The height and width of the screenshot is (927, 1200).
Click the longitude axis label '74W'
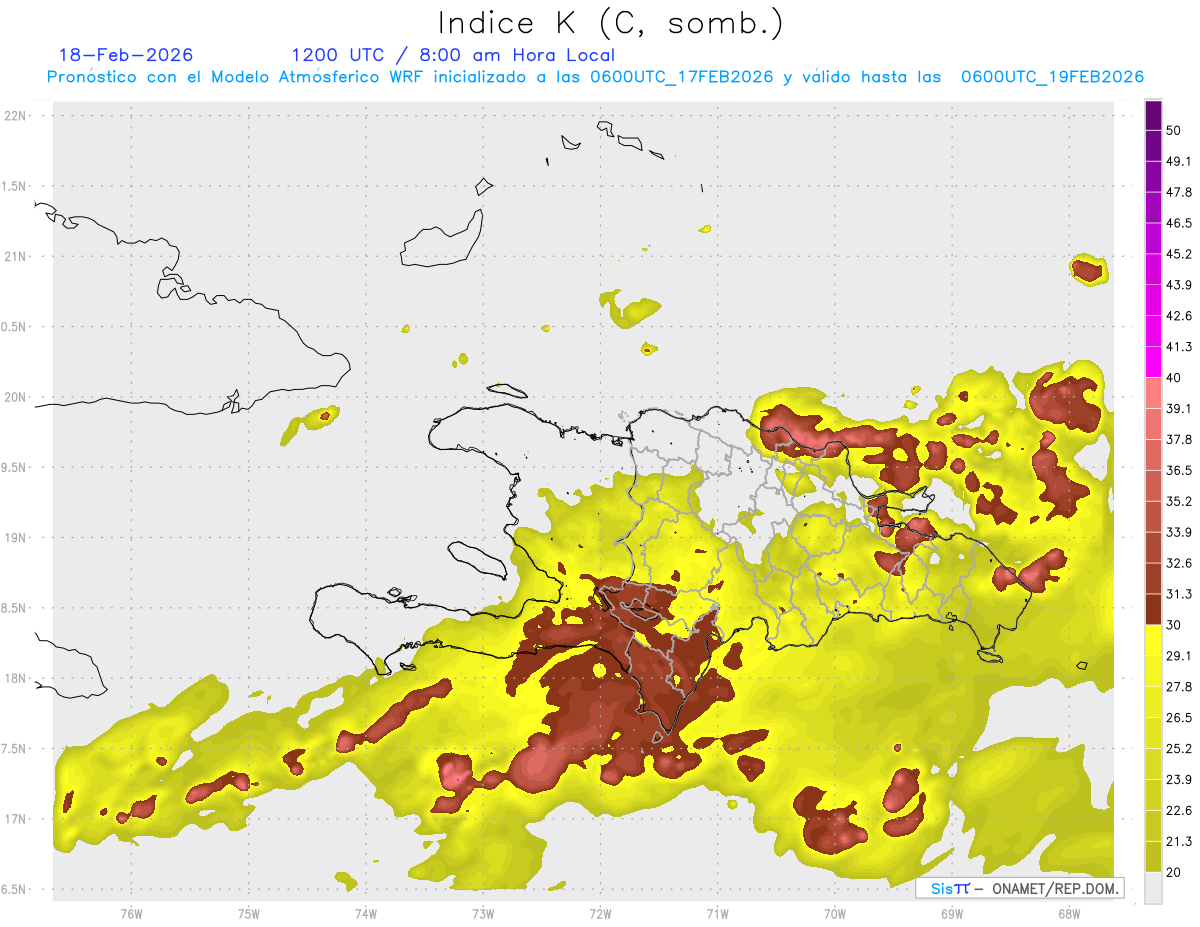(365, 914)
